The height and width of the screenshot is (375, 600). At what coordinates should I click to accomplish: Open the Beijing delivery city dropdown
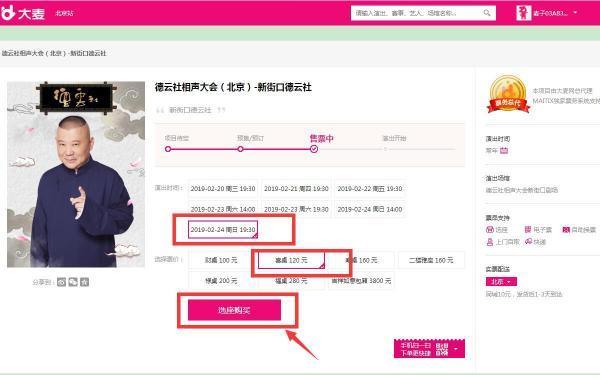pos(501,282)
